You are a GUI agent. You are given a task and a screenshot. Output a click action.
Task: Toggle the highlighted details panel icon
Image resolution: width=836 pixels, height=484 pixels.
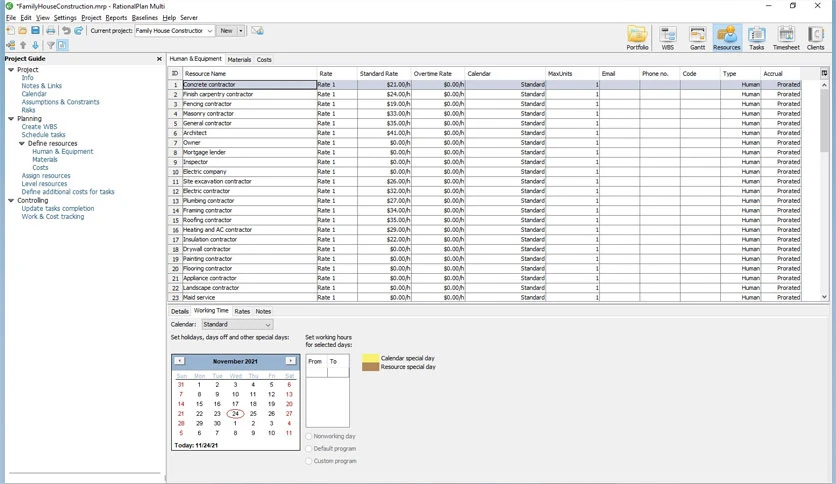(x=62, y=45)
